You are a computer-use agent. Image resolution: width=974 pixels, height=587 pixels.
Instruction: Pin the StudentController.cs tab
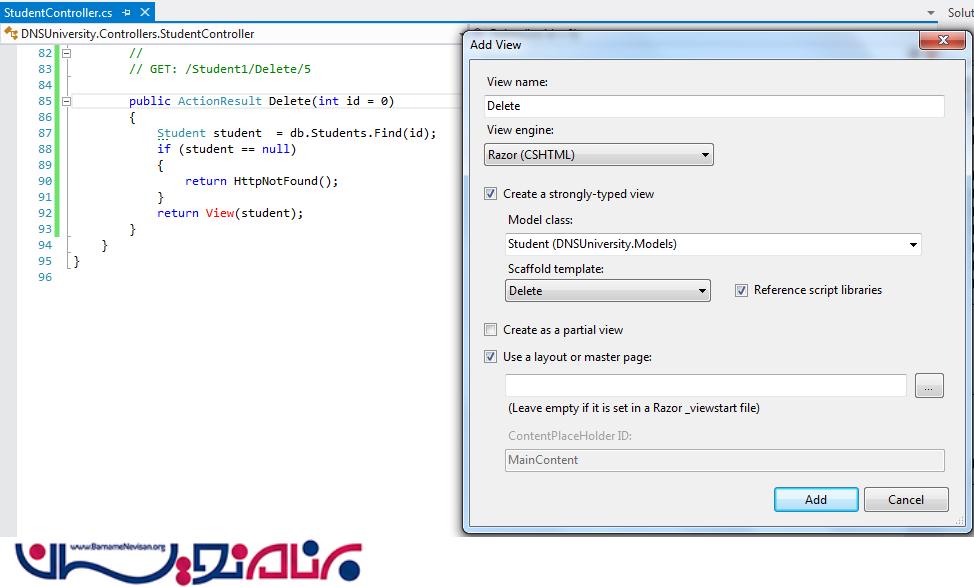[x=127, y=12]
